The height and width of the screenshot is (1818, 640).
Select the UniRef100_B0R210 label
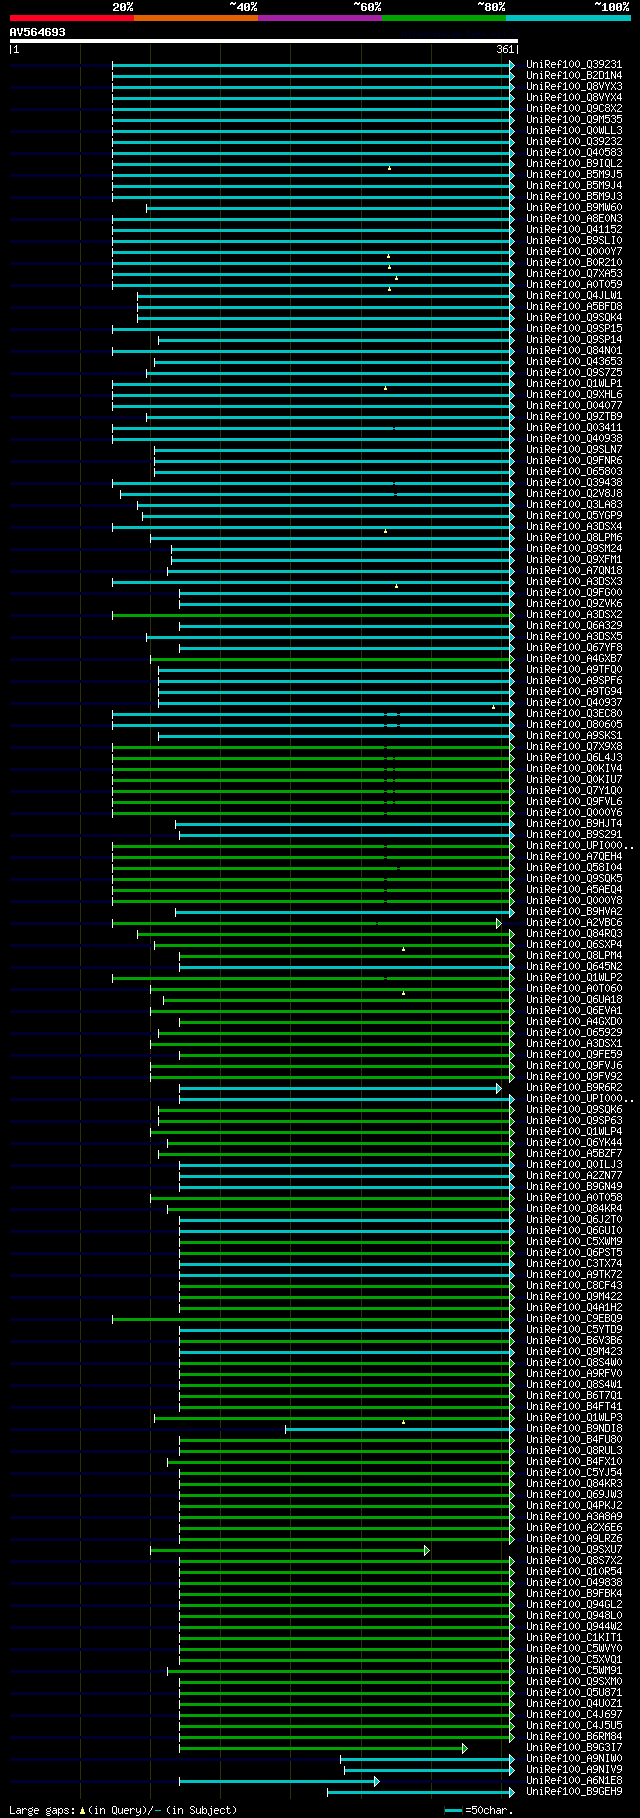click(574, 263)
